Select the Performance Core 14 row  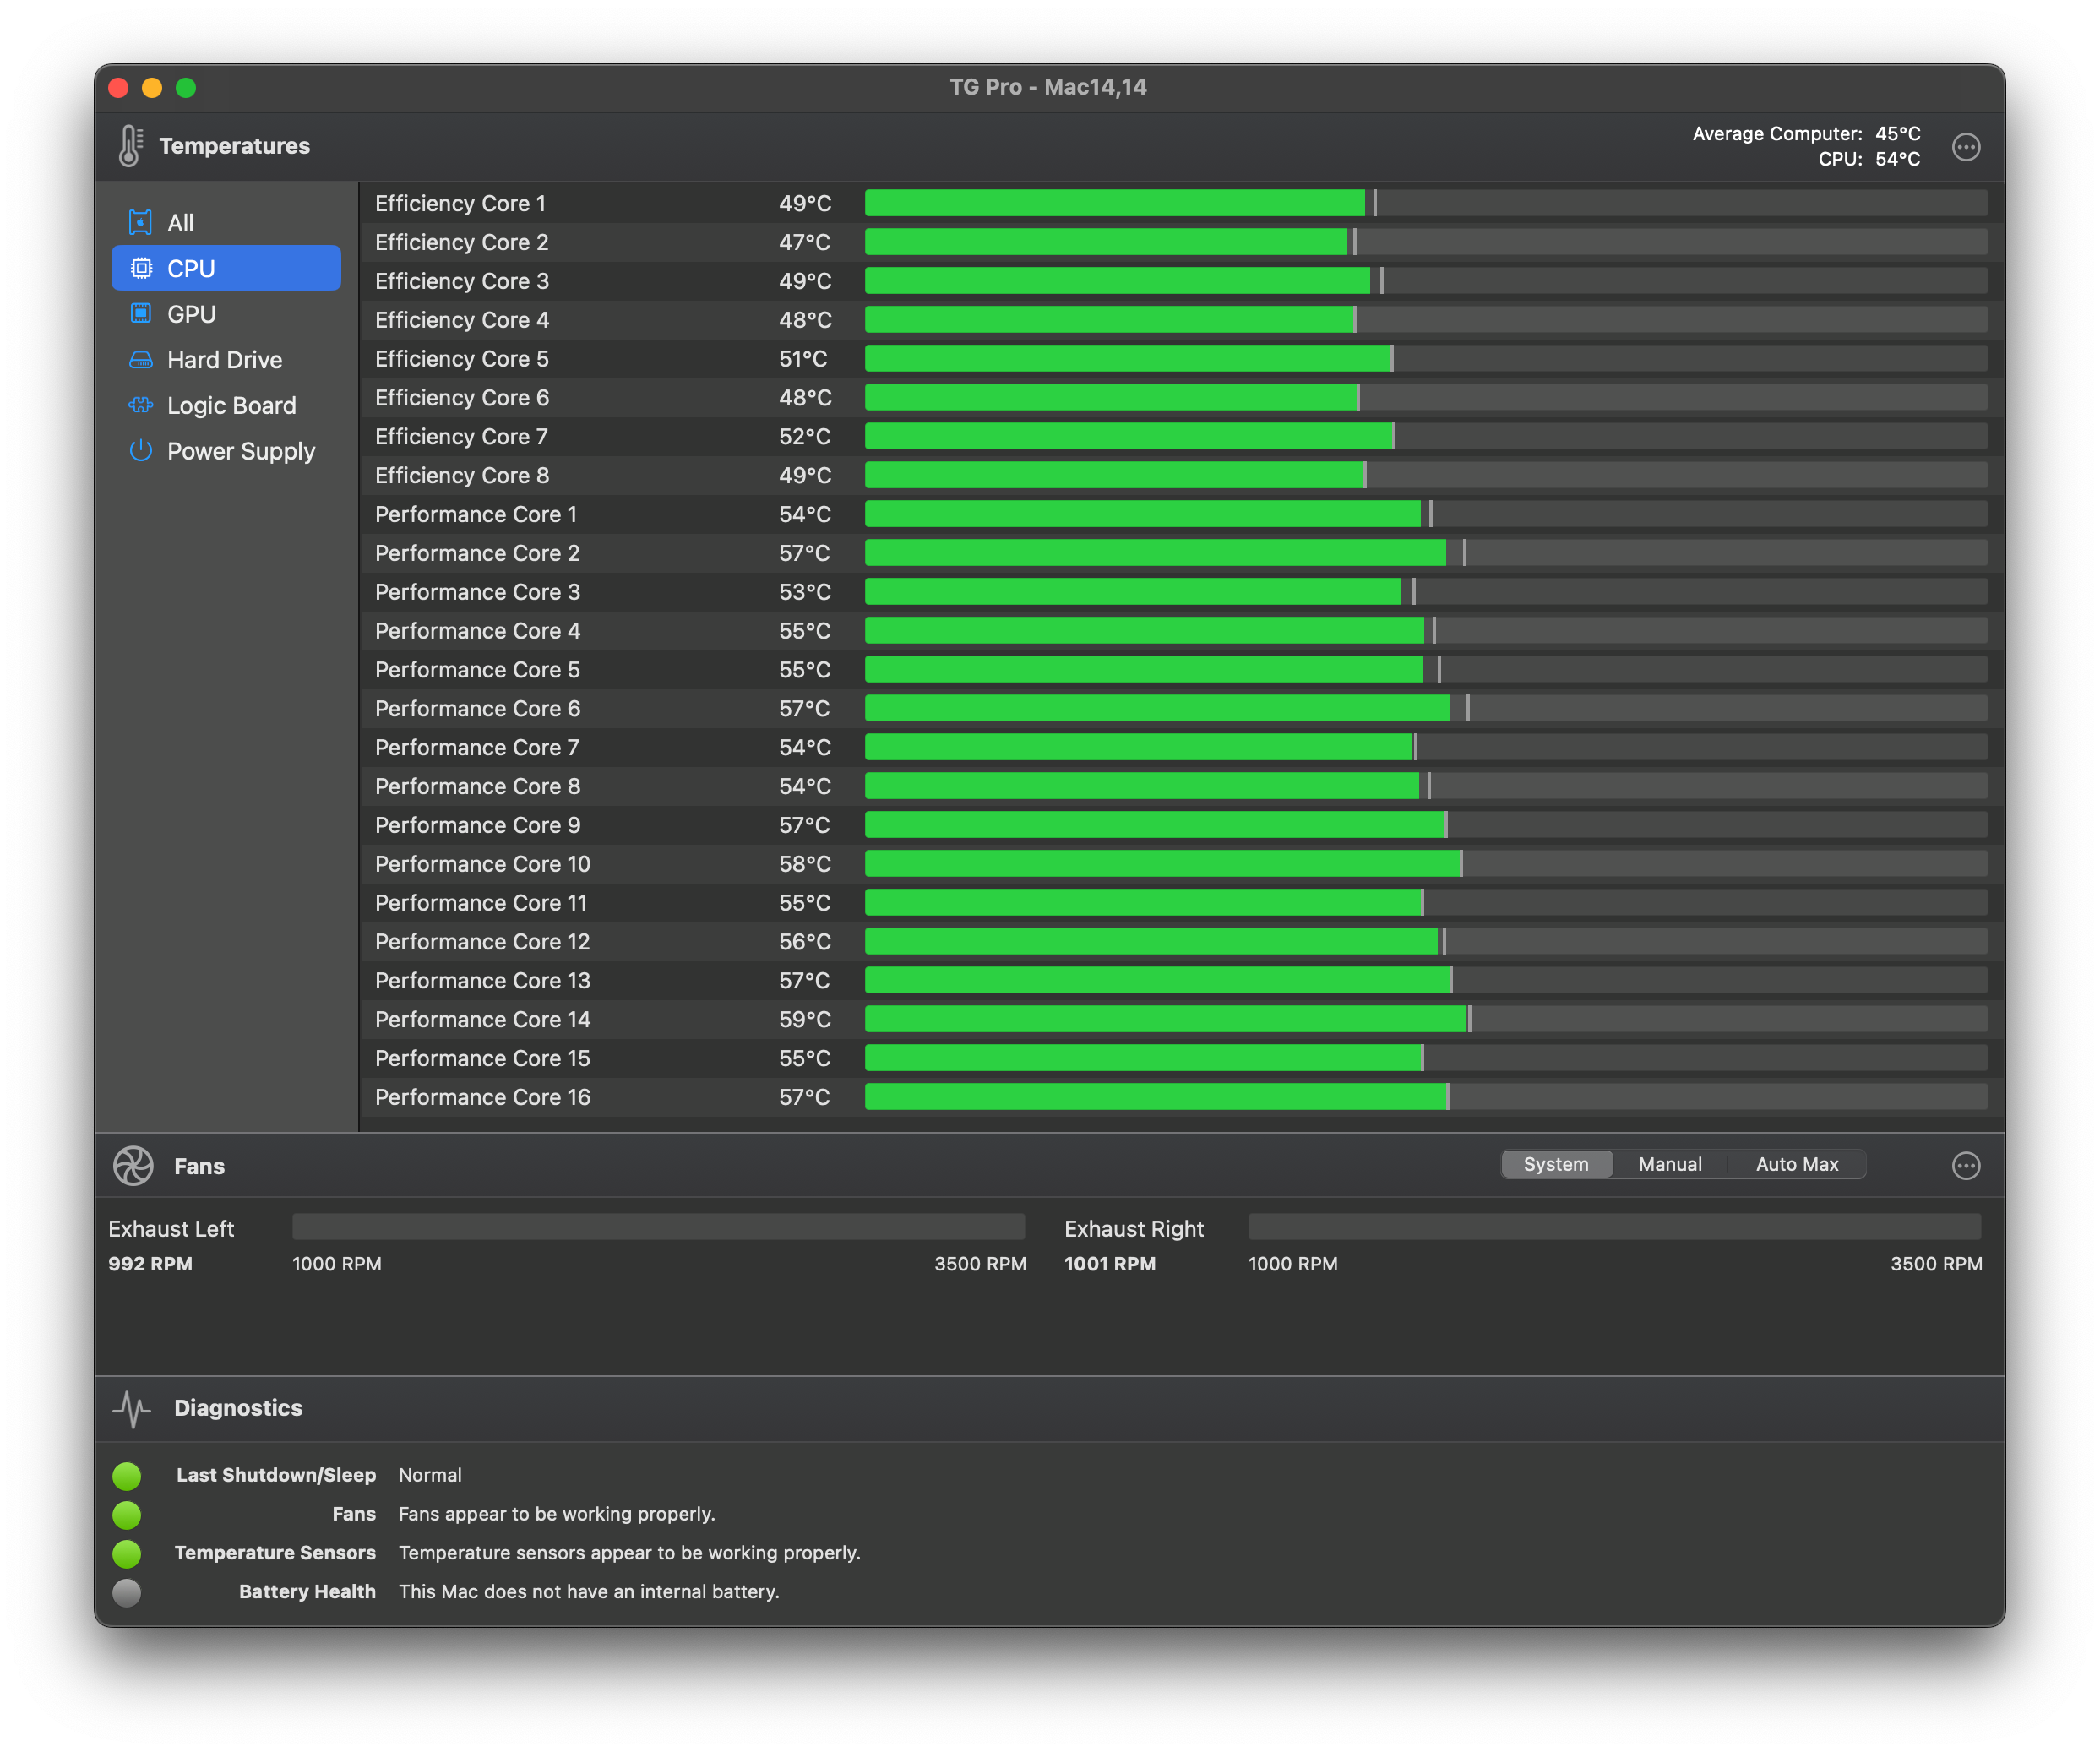(x=482, y=1019)
